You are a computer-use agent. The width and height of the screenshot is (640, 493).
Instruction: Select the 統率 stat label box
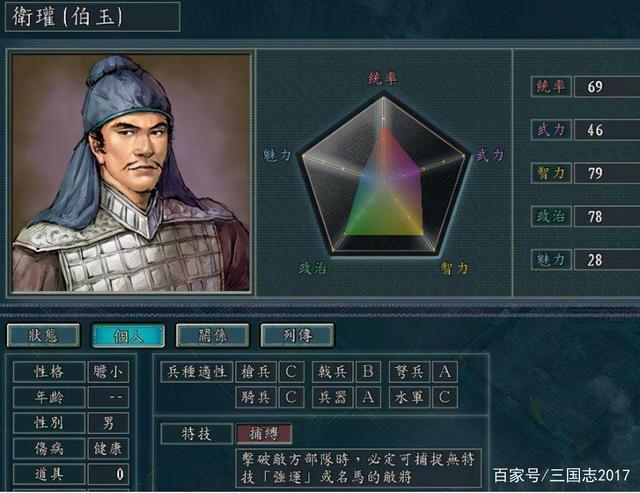551,87
